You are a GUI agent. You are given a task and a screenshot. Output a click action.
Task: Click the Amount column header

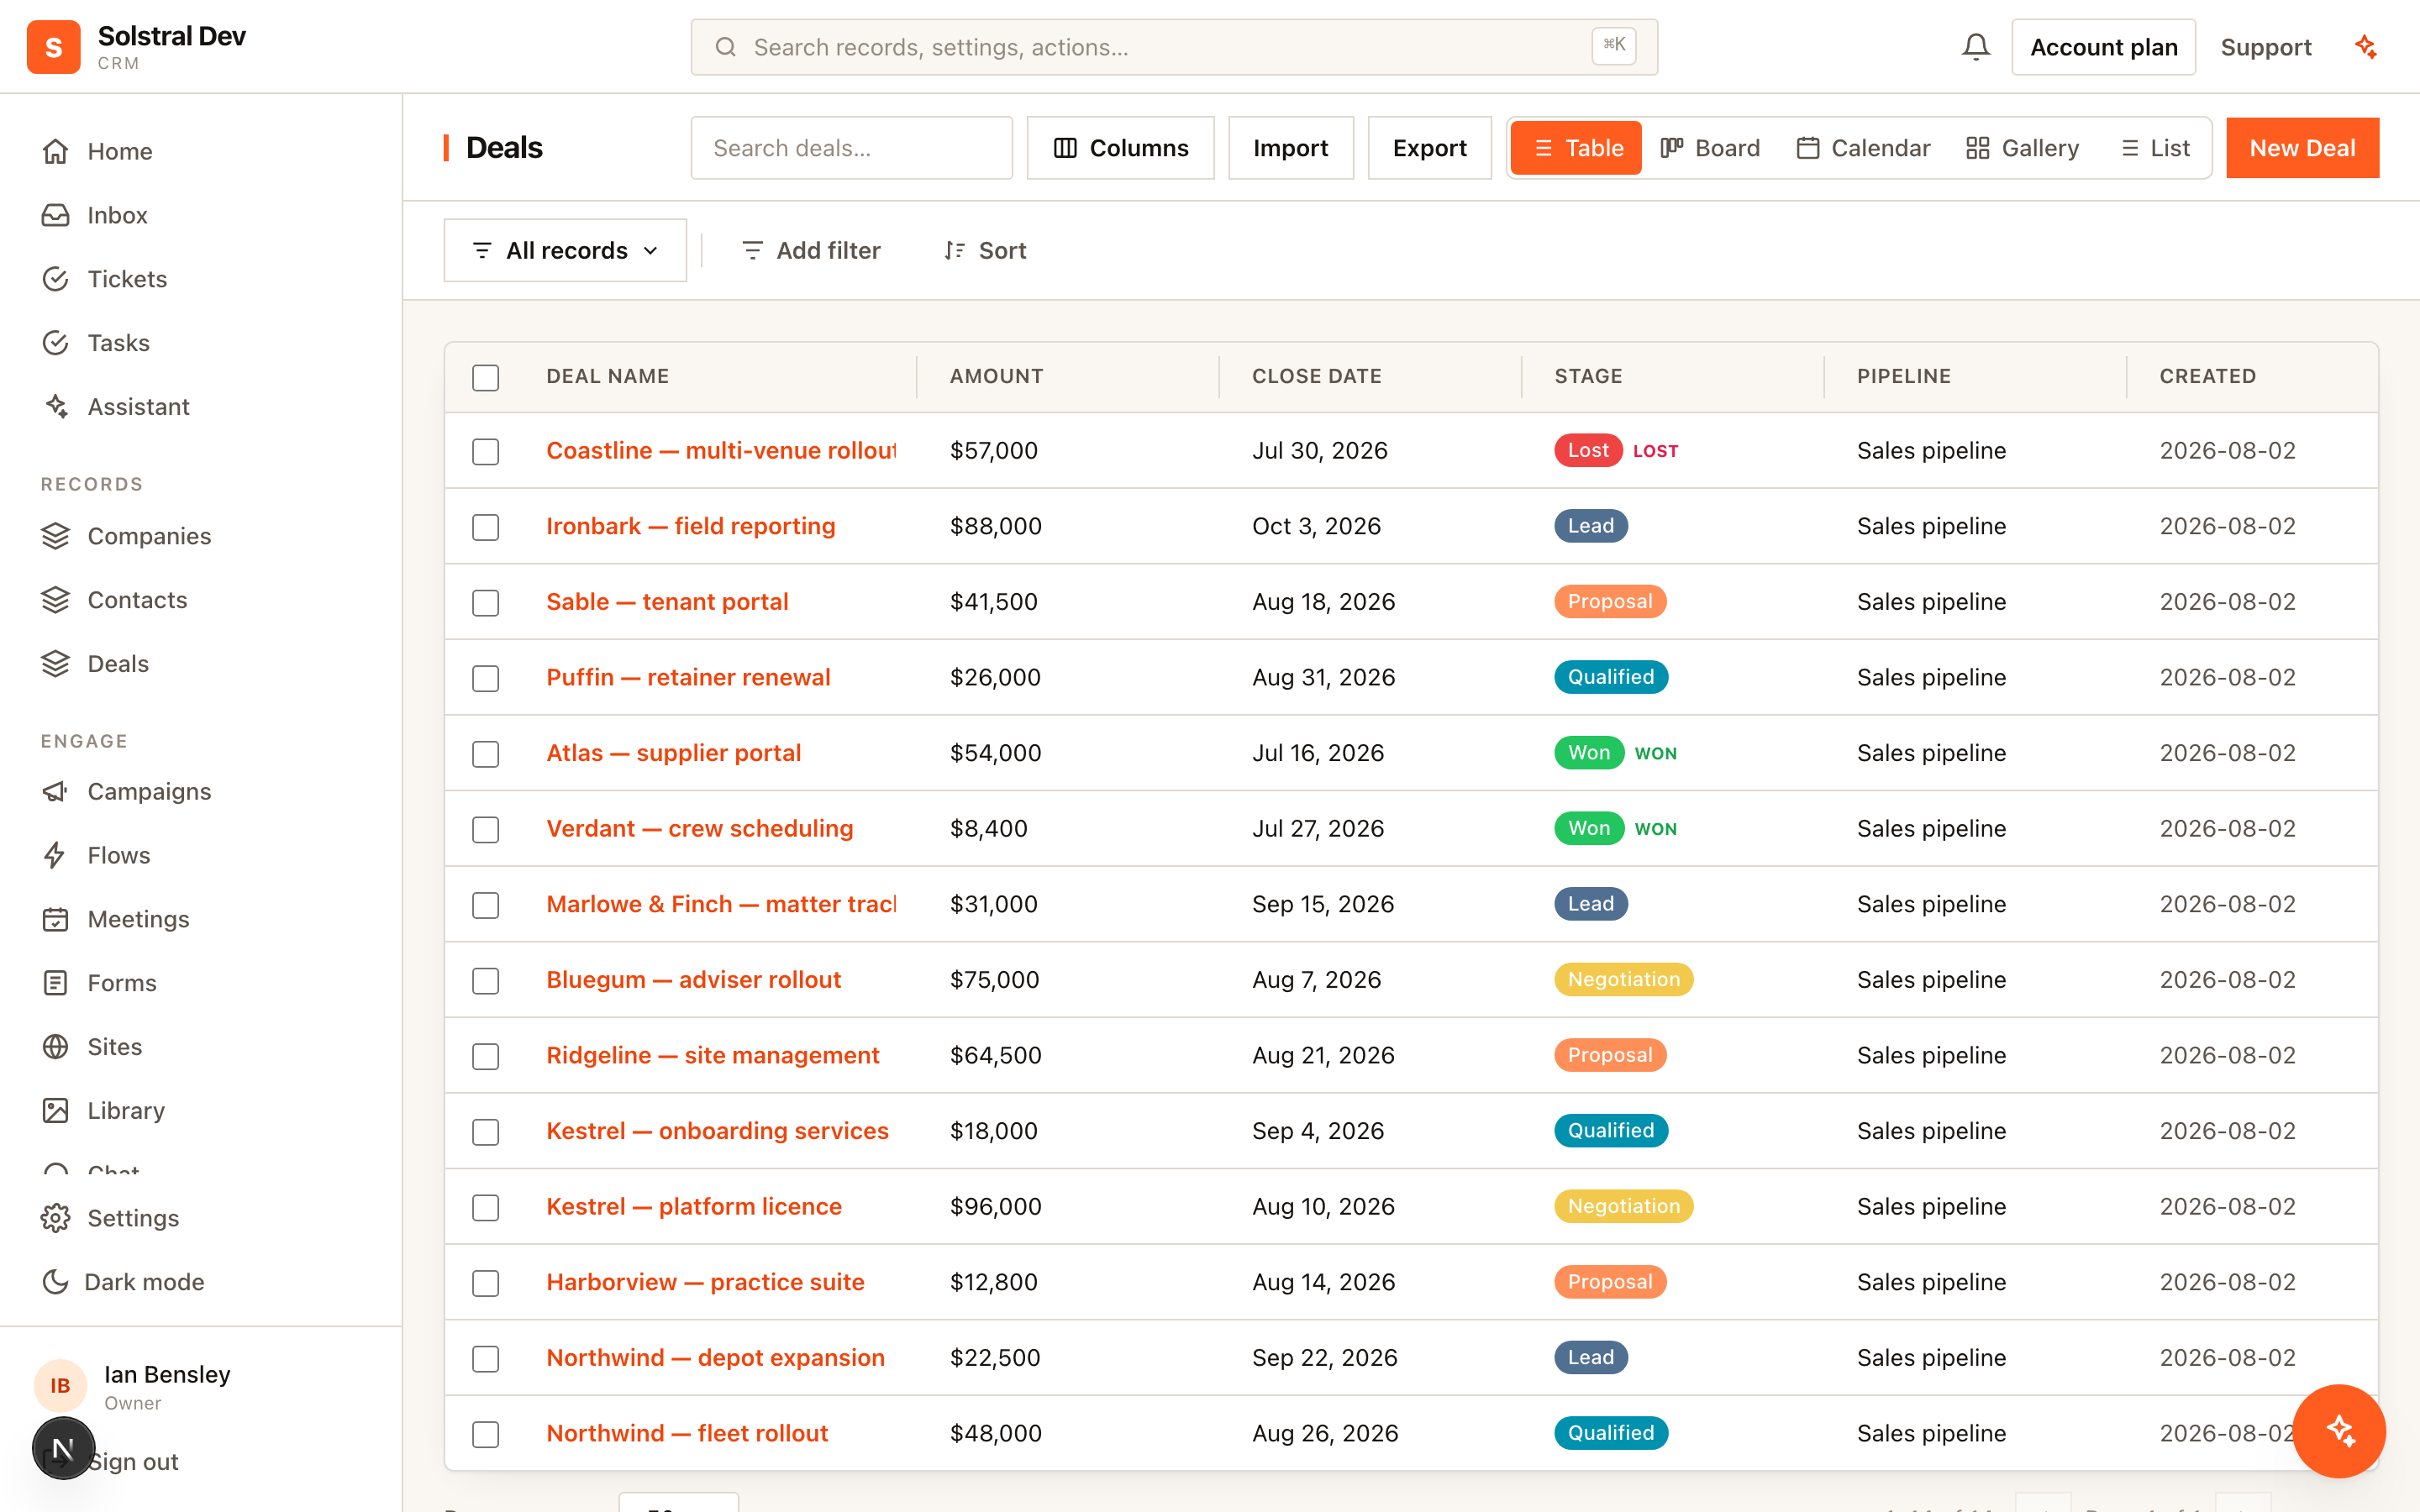[996, 376]
